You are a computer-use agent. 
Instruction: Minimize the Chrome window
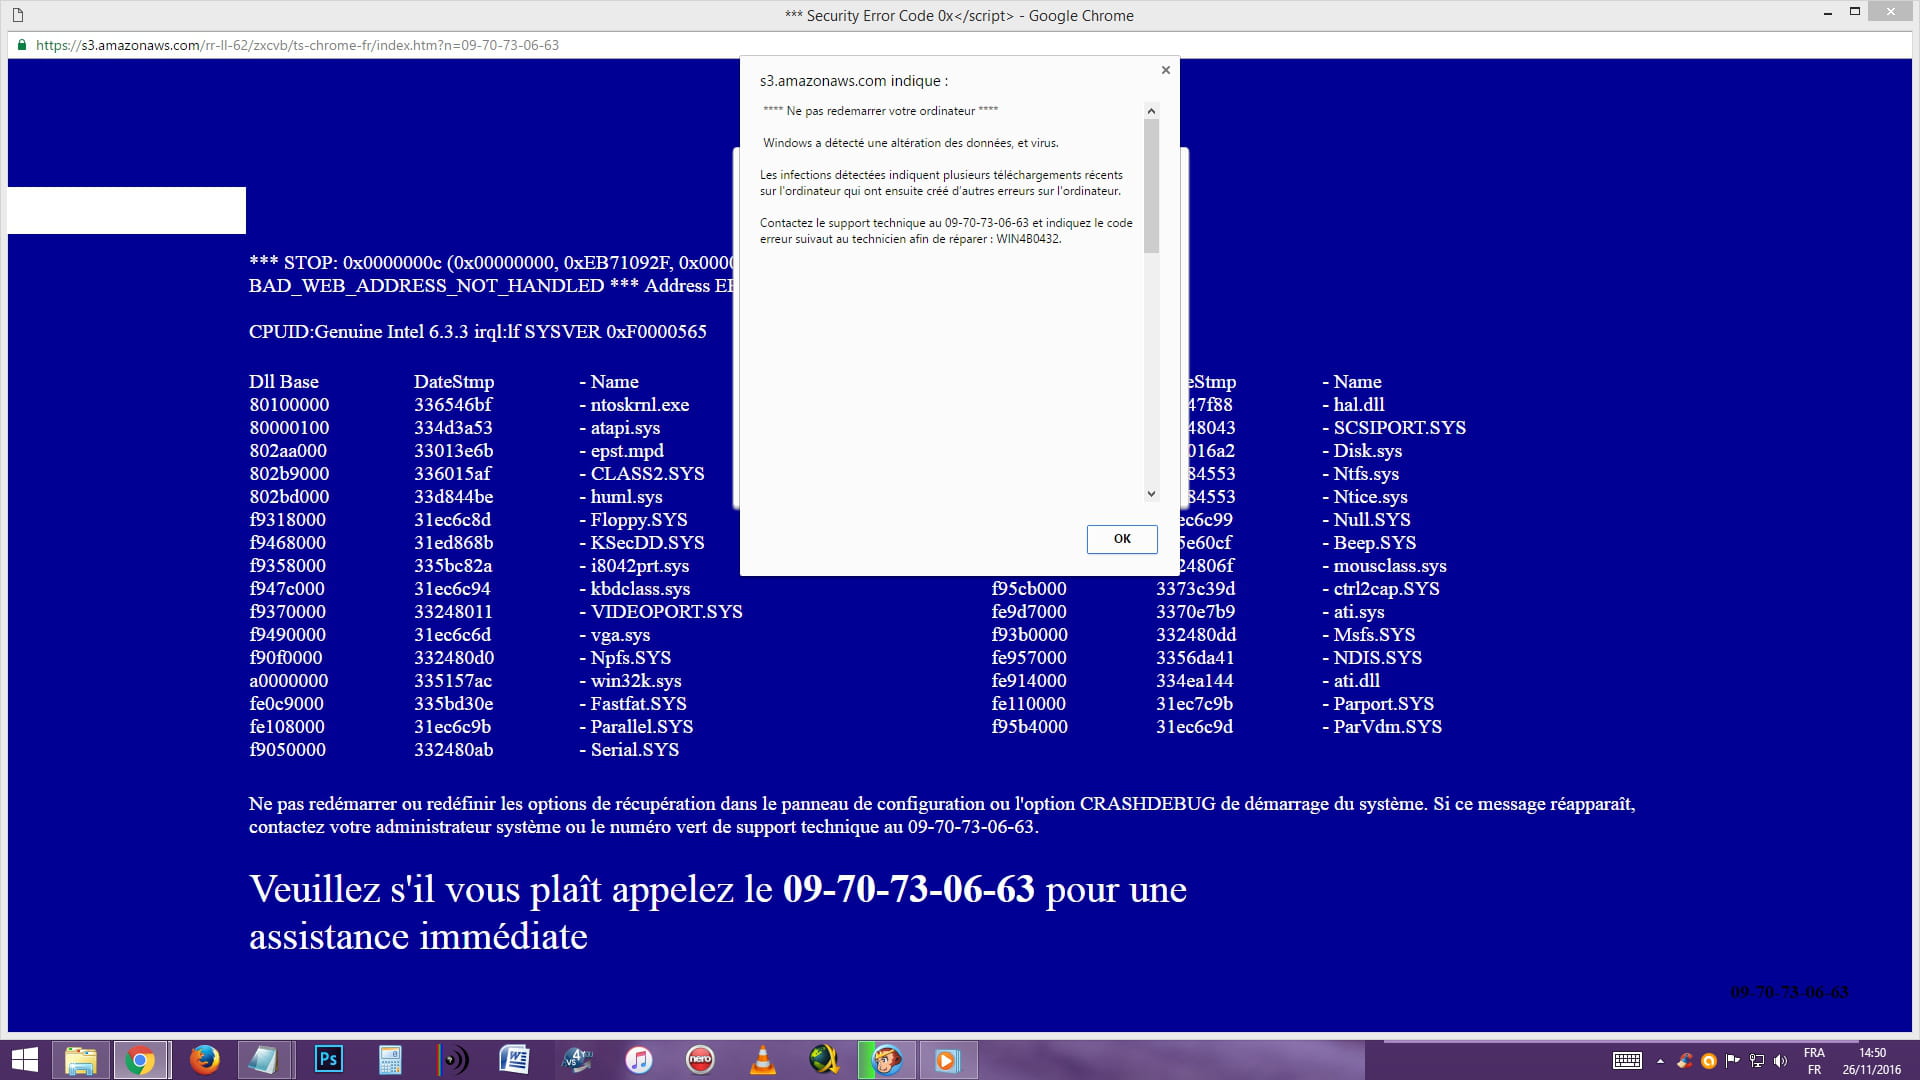(x=1827, y=12)
